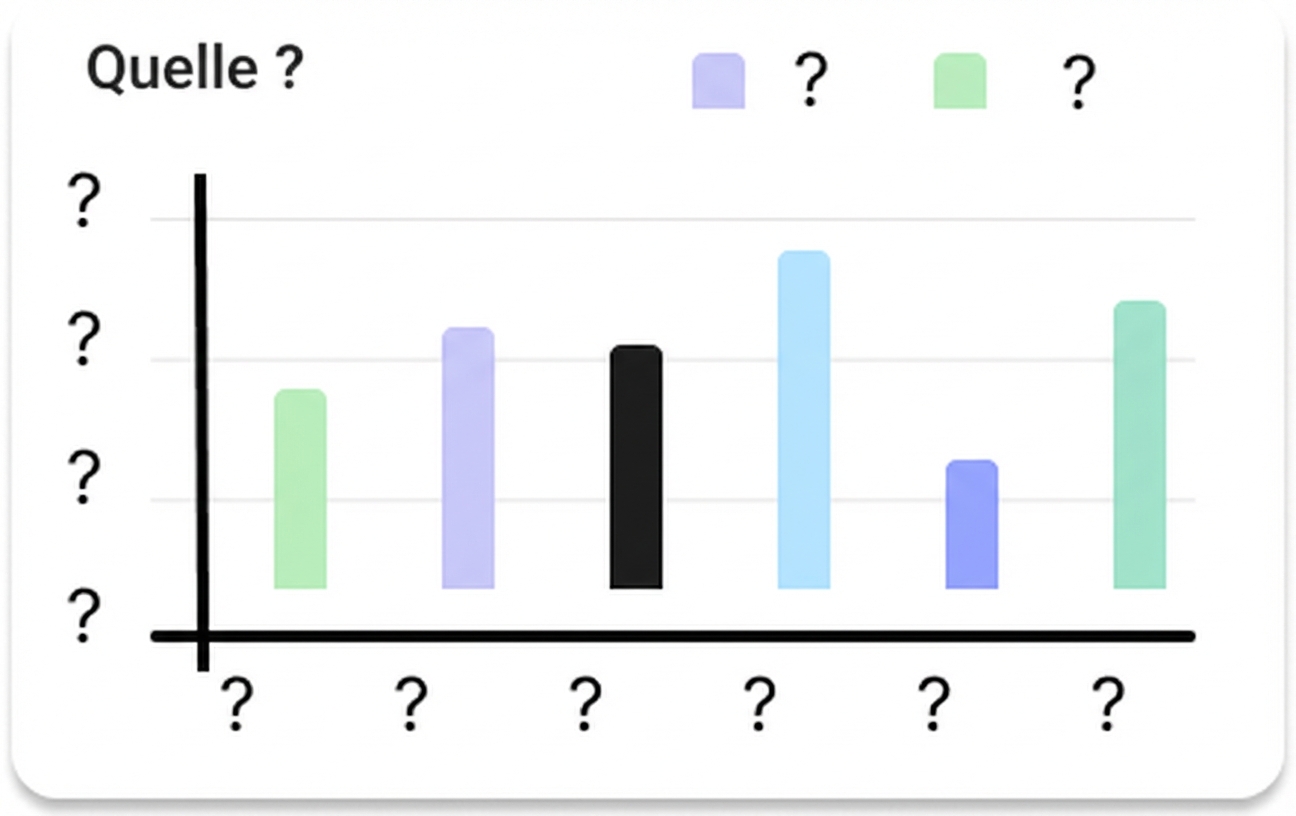The height and width of the screenshot is (816, 1296).
Task: Click the shortest periwinkle blue bar
Action: 971,524
